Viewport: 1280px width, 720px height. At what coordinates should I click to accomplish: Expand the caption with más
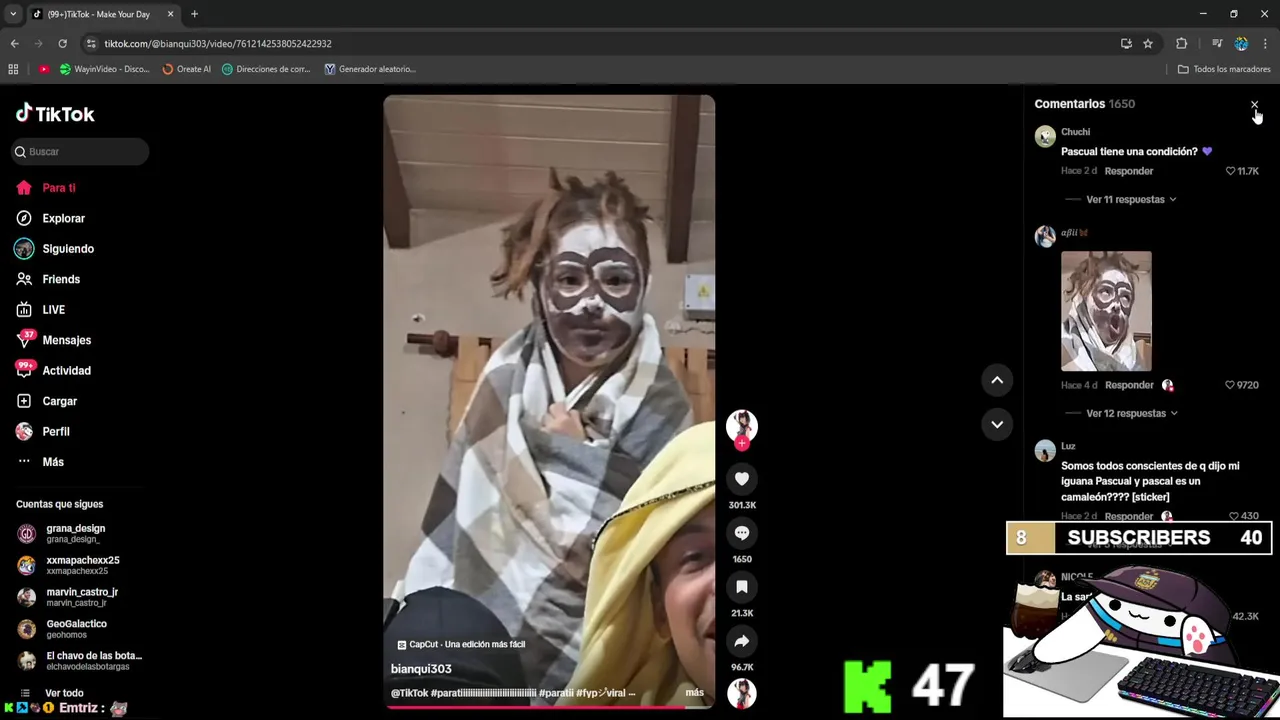(694, 692)
